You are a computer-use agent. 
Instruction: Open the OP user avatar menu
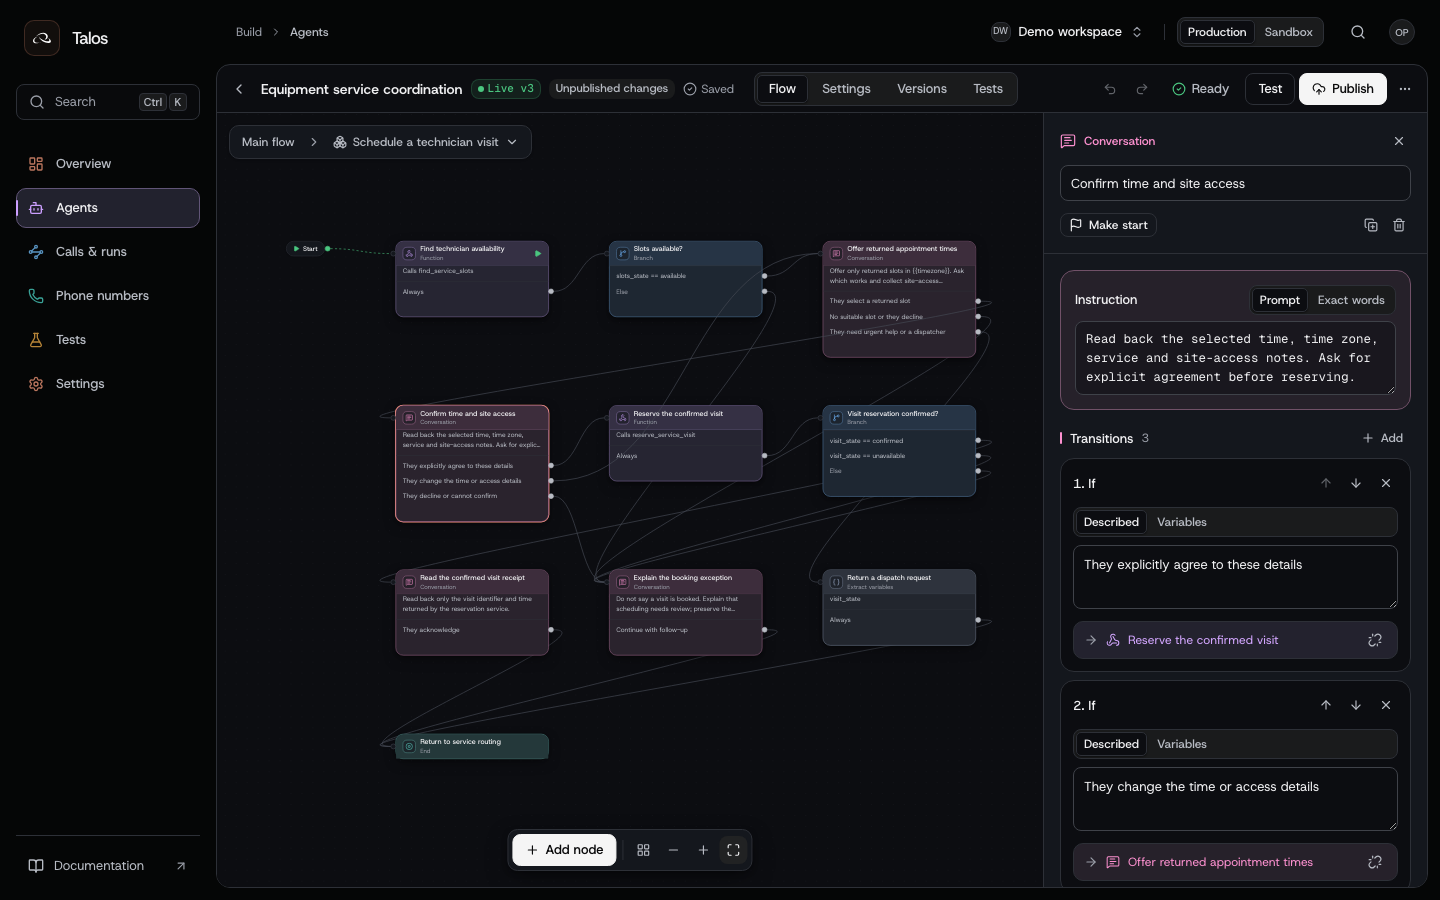[x=1402, y=32]
